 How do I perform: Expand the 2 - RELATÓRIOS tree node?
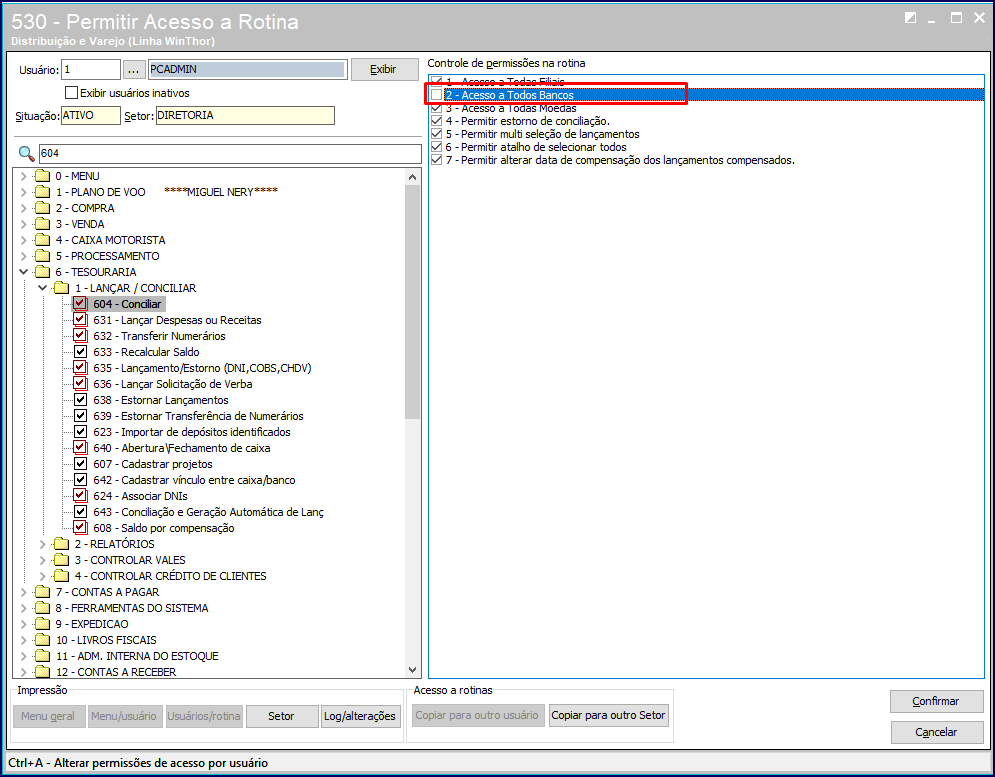[43, 543]
